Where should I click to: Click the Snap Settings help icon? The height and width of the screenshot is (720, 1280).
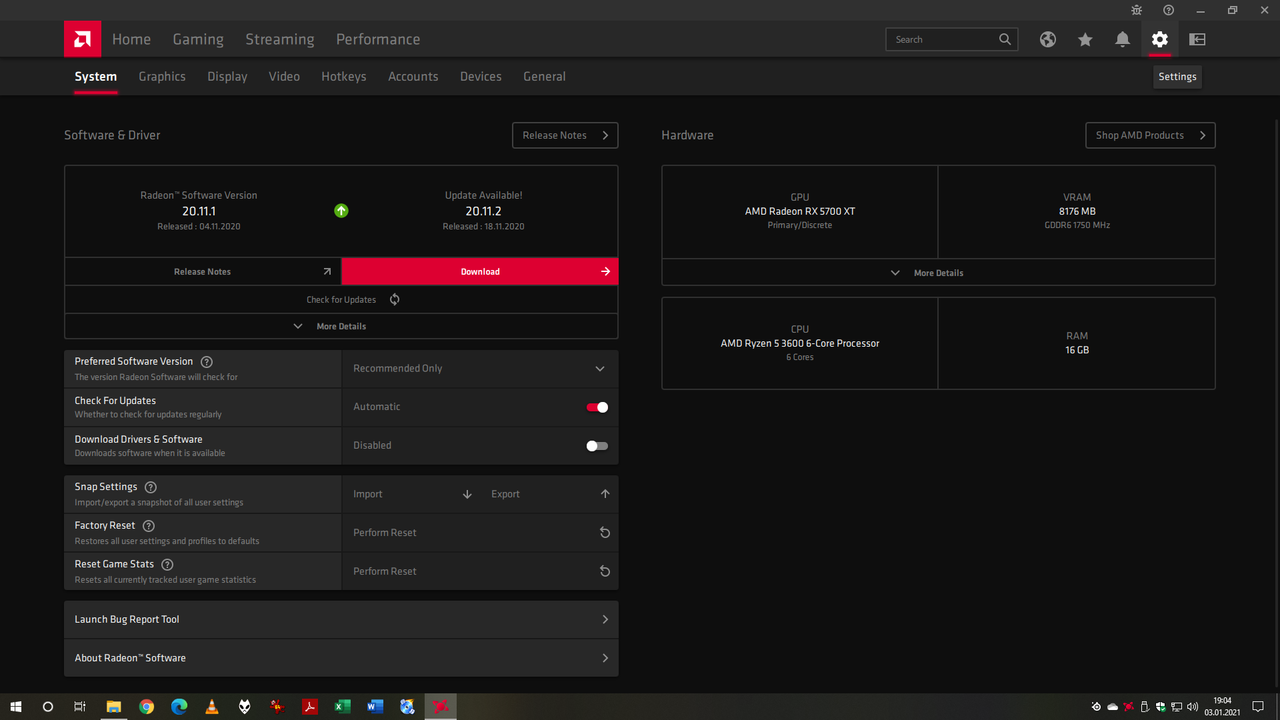151,487
